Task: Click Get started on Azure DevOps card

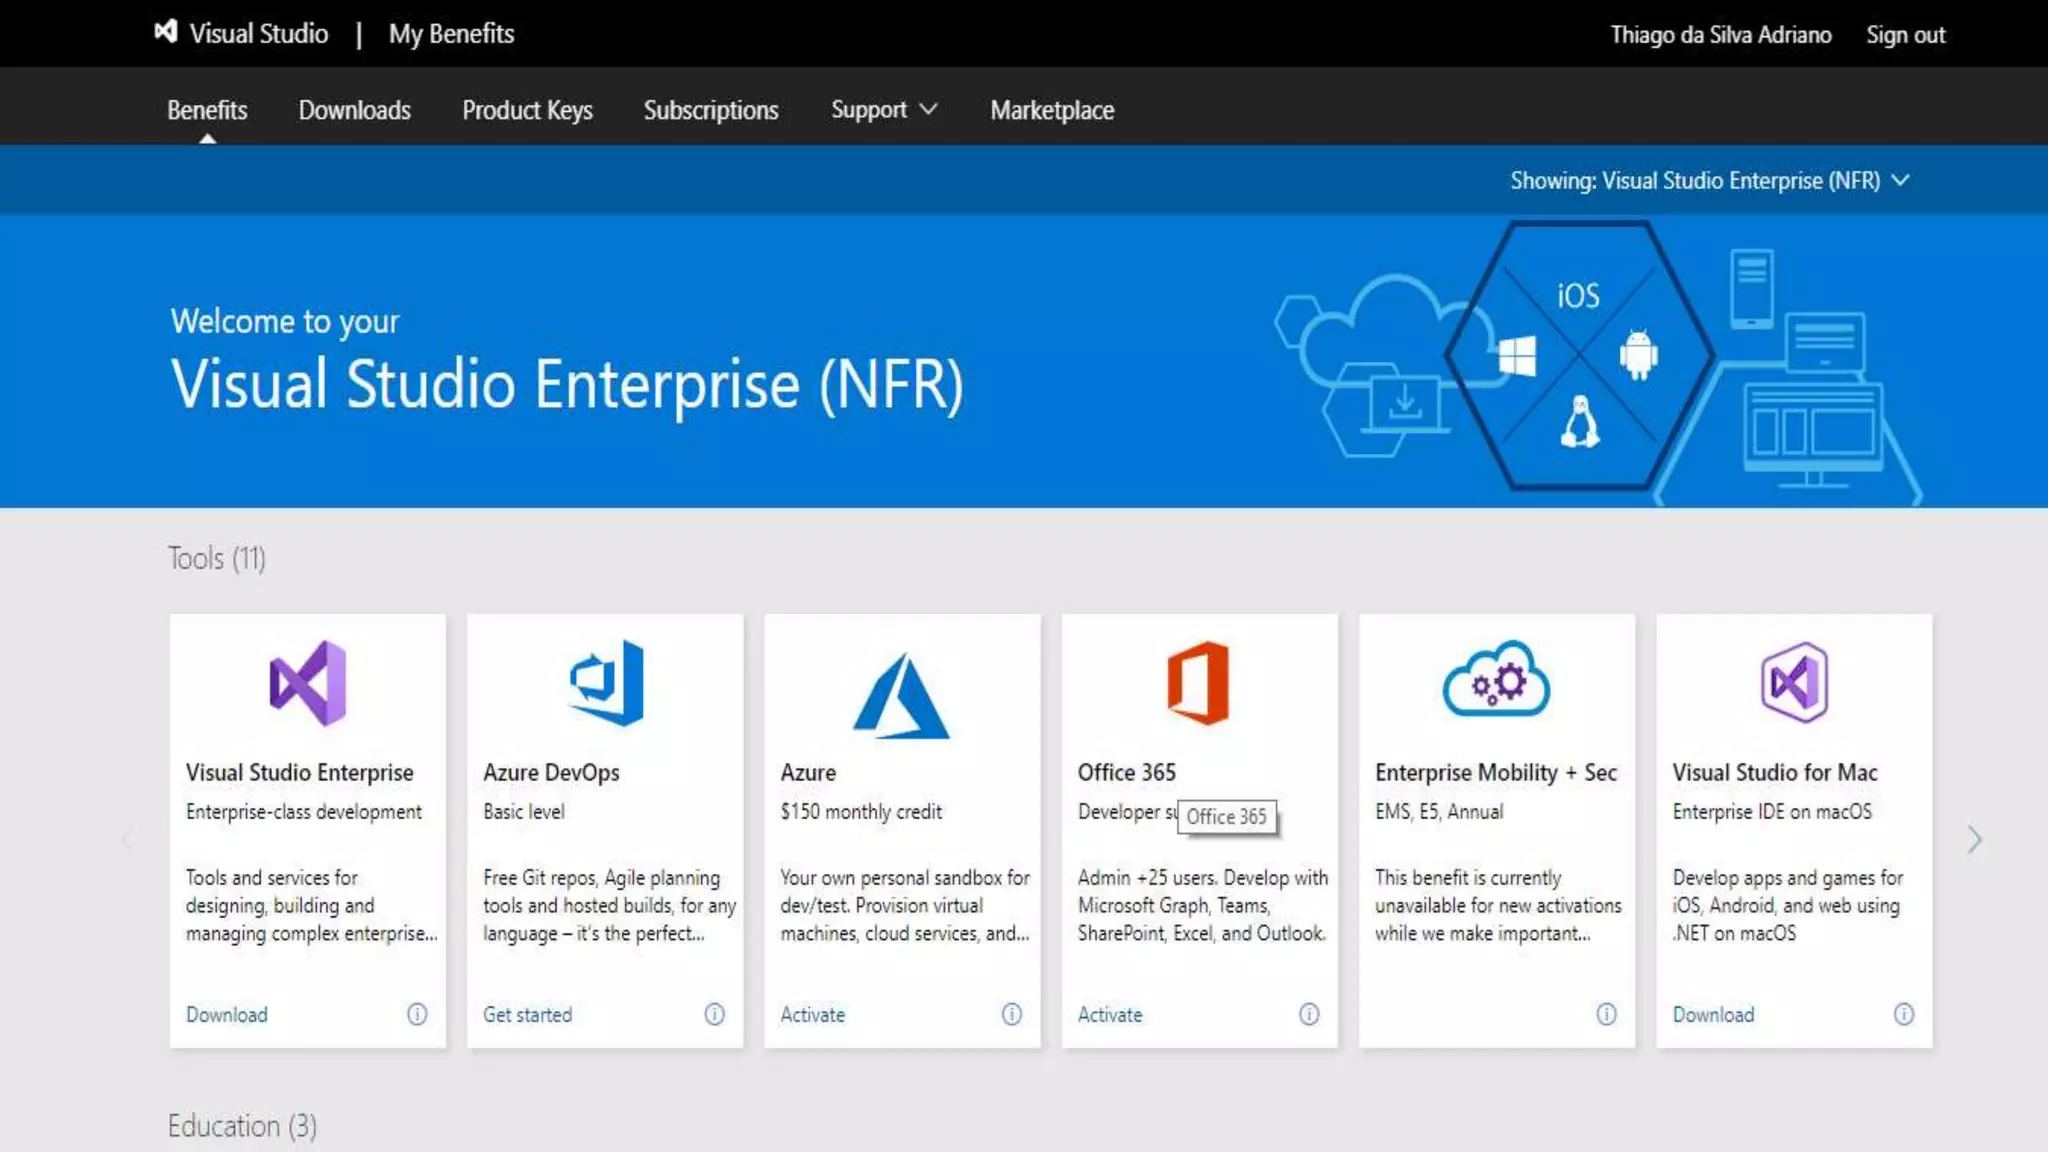Action: 527,1014
